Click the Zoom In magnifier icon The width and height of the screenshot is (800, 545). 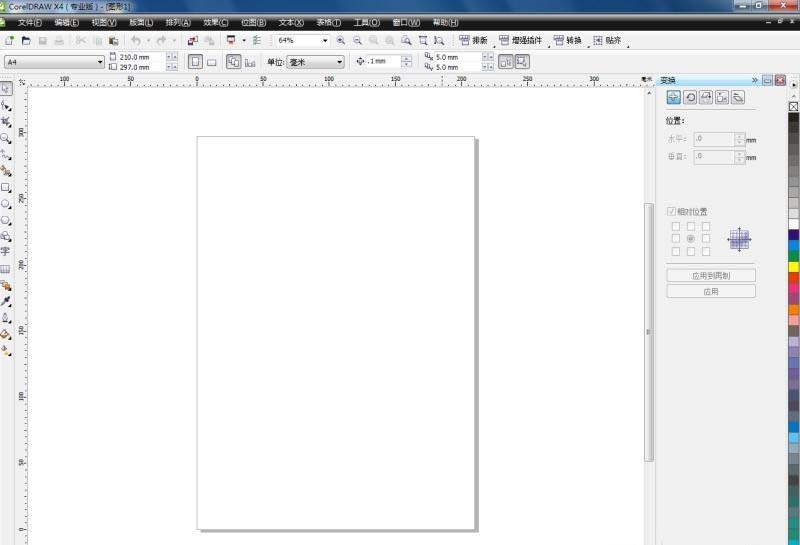pyautogui.click(x=341, y=41)
